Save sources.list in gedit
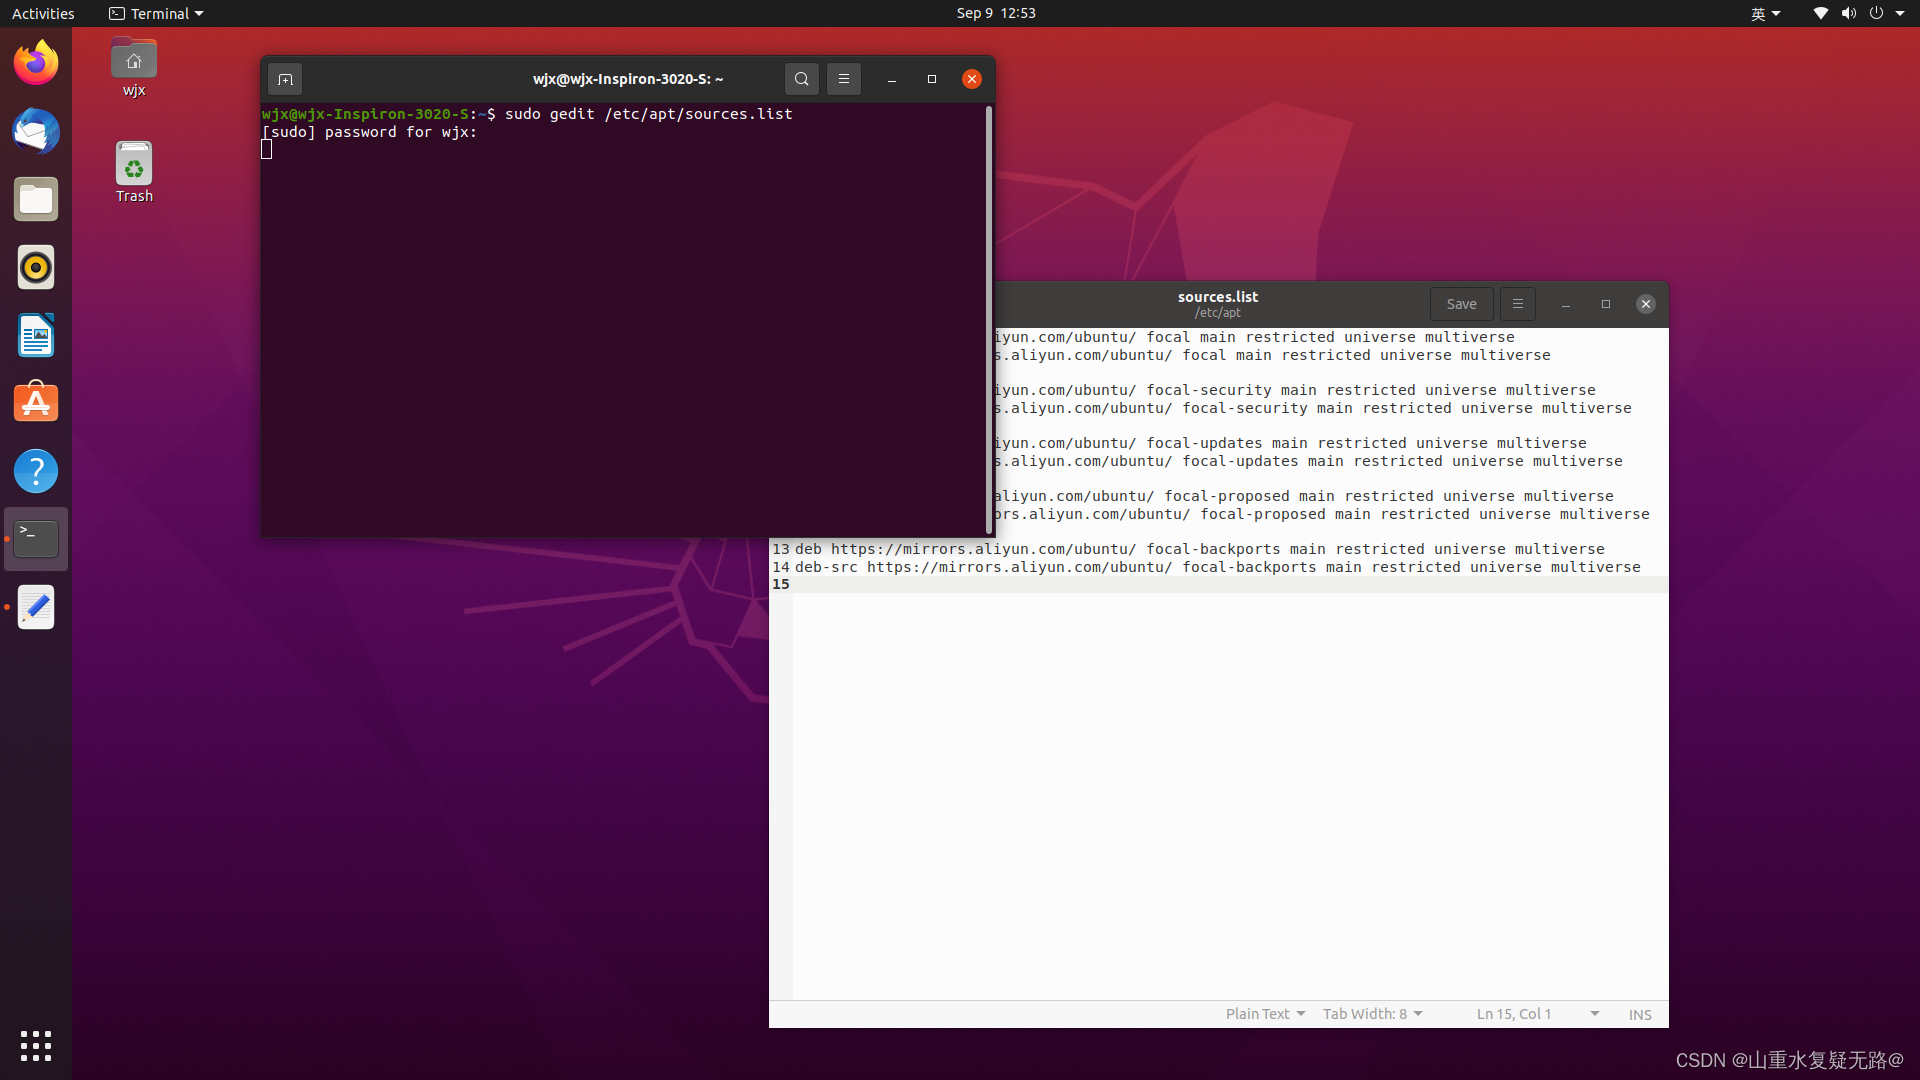 (1461, 304)
